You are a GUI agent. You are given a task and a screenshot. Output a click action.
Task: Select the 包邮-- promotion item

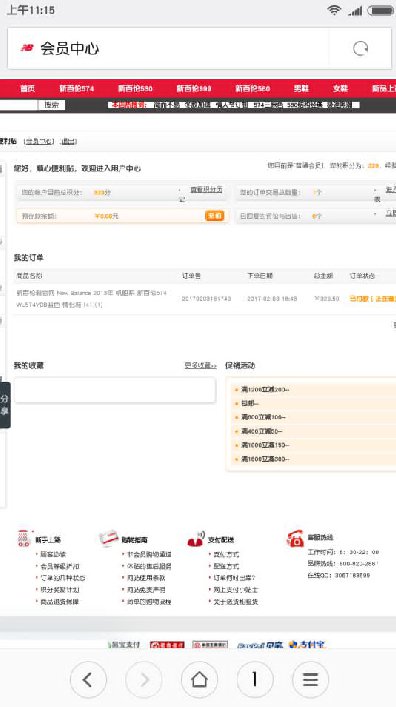click(250, 403)
